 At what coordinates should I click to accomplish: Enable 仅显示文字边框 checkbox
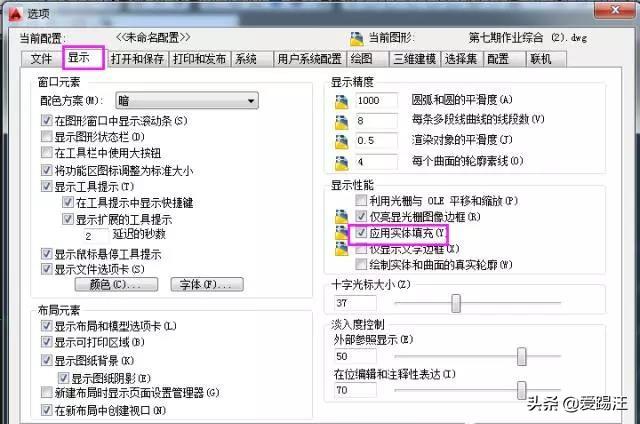[361, 249]
